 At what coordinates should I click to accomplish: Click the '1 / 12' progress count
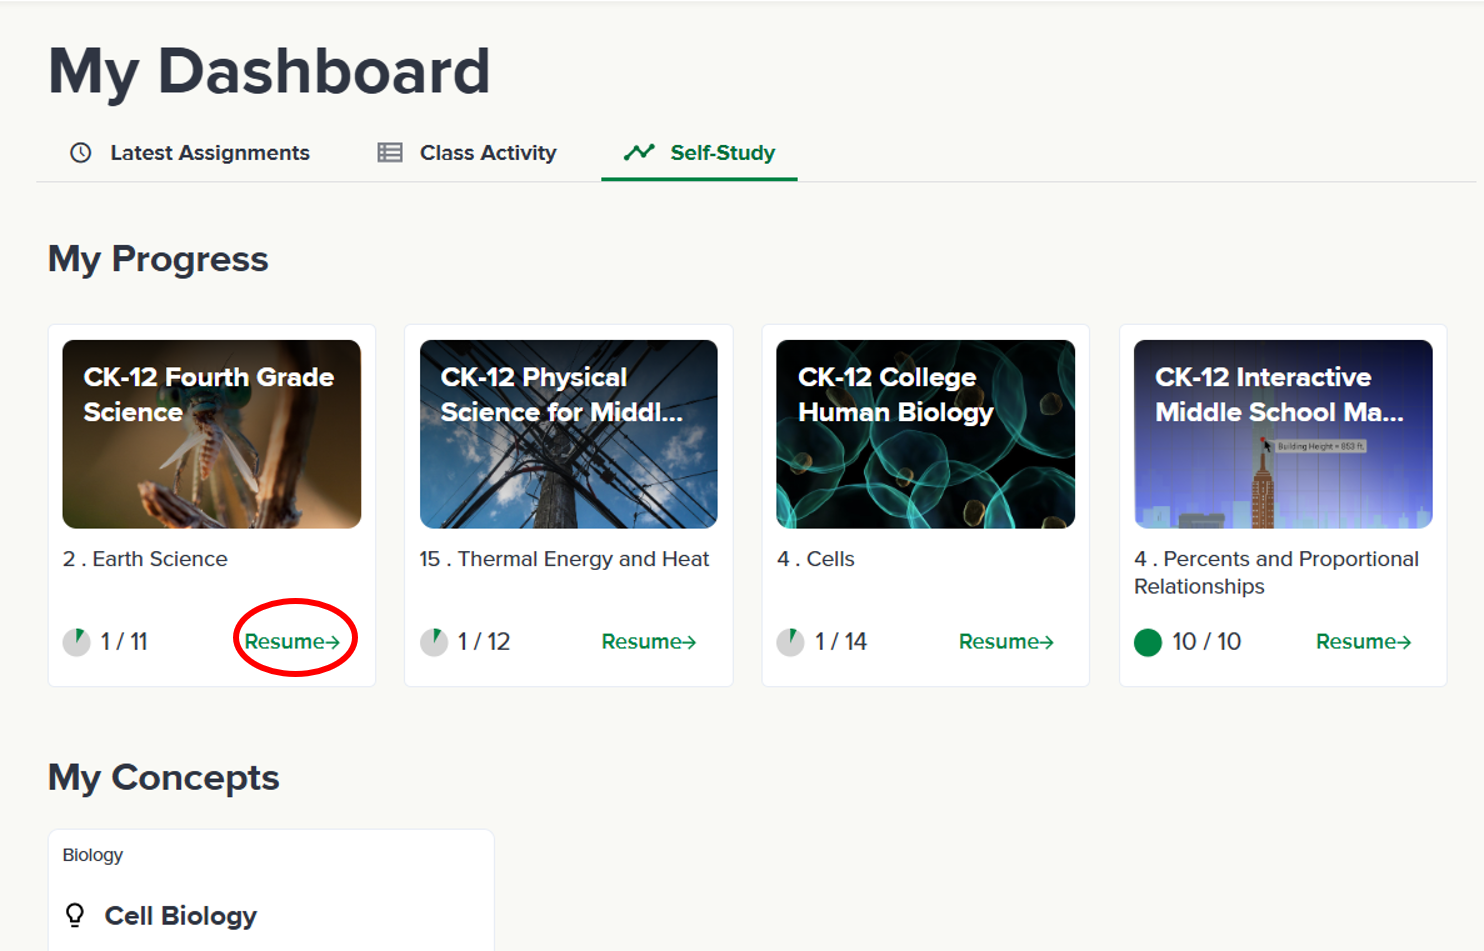[x=484, y=642]
